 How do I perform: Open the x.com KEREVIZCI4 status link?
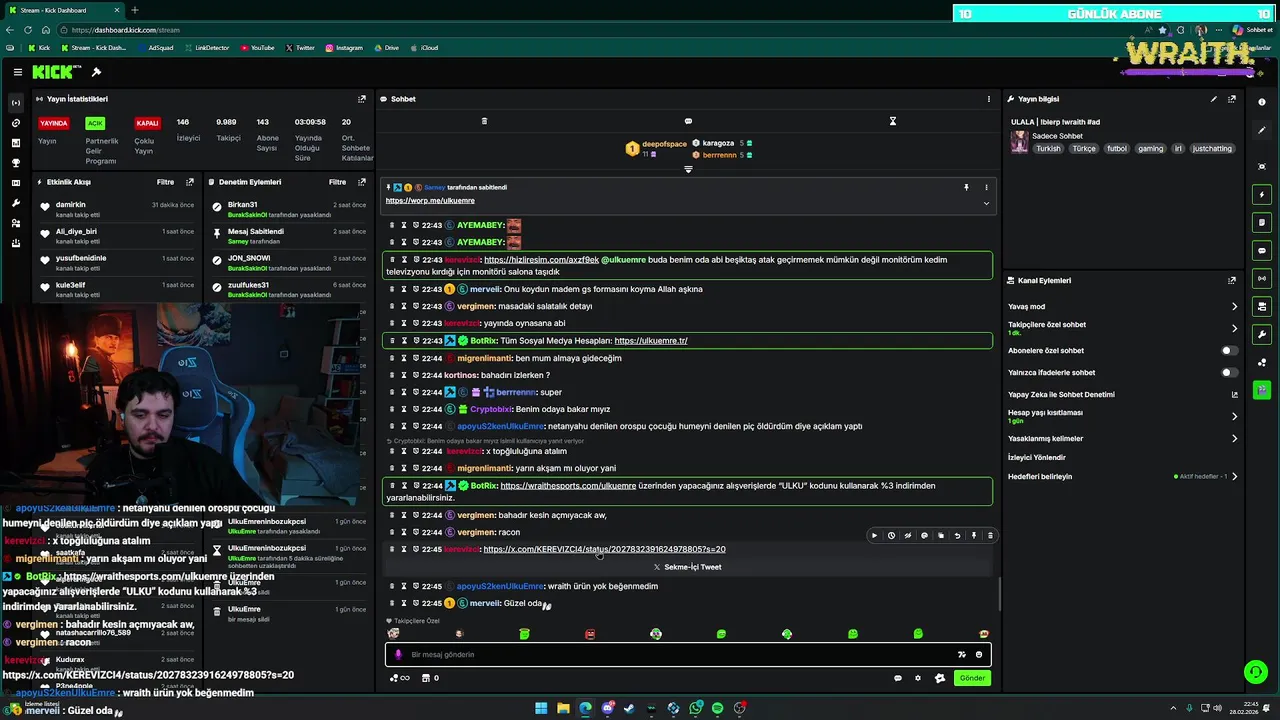[x=604, y=549]
